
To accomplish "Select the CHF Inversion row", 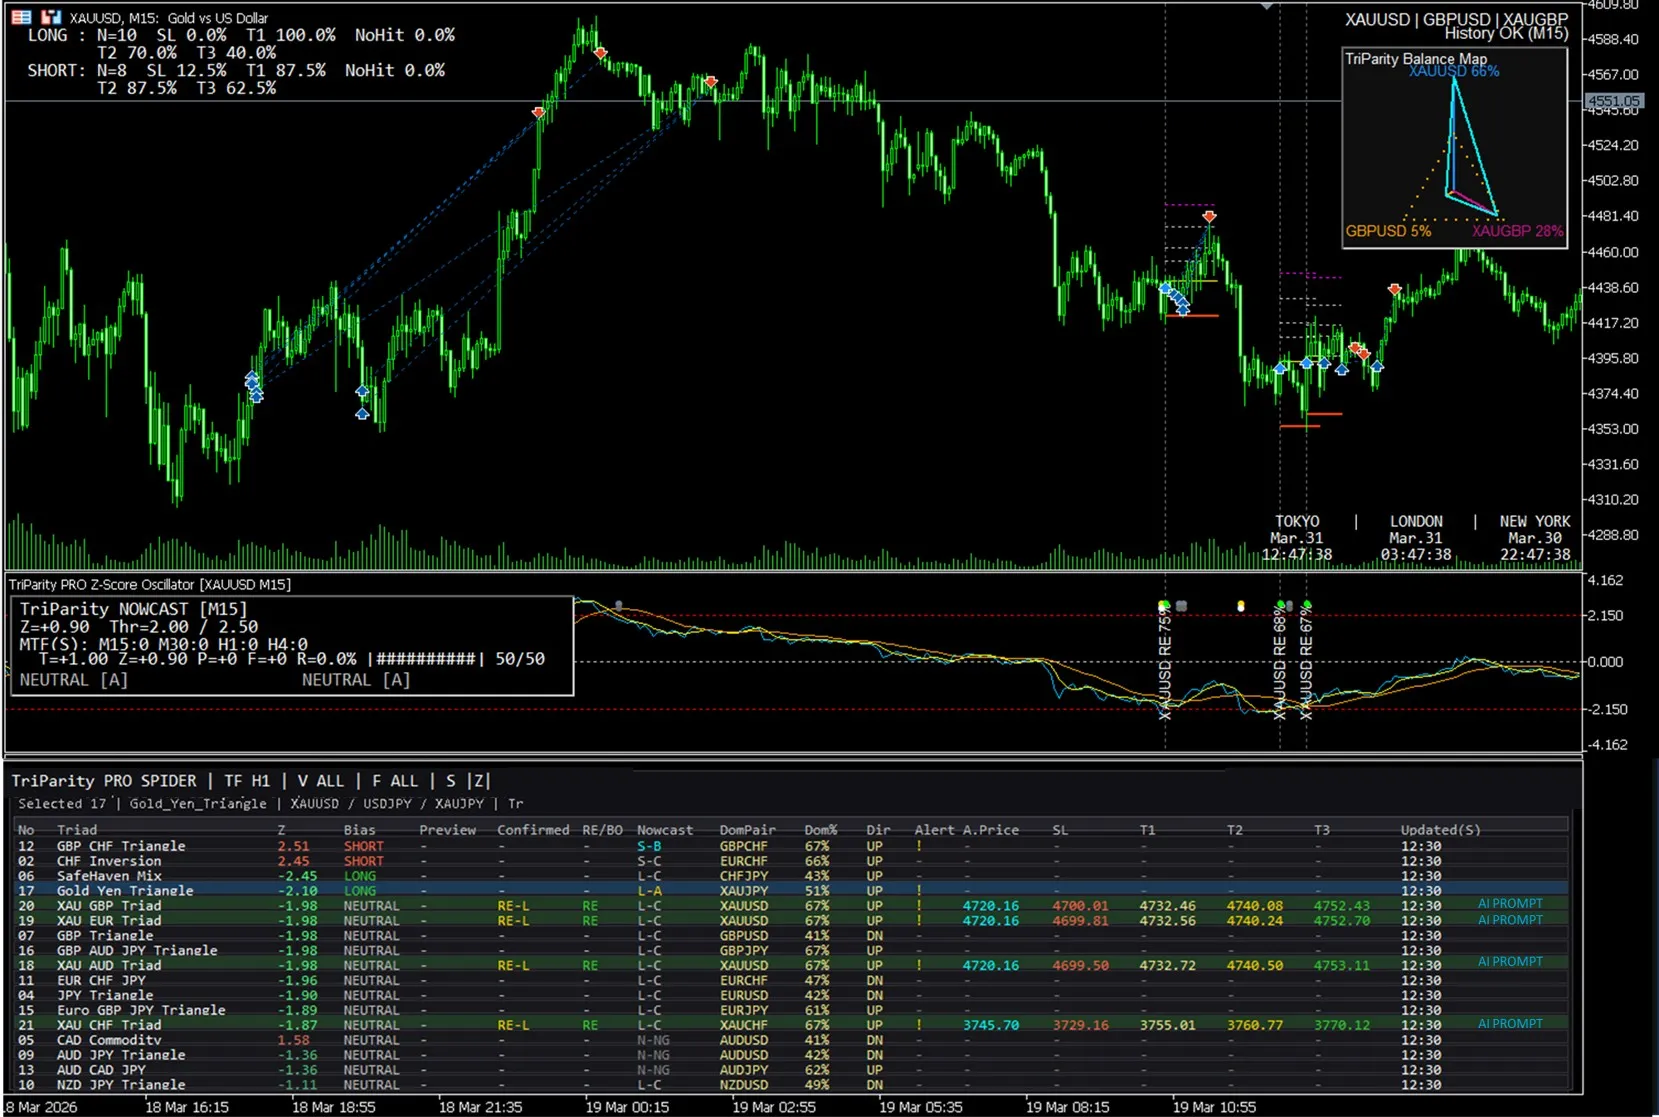I will pos(790,861).
